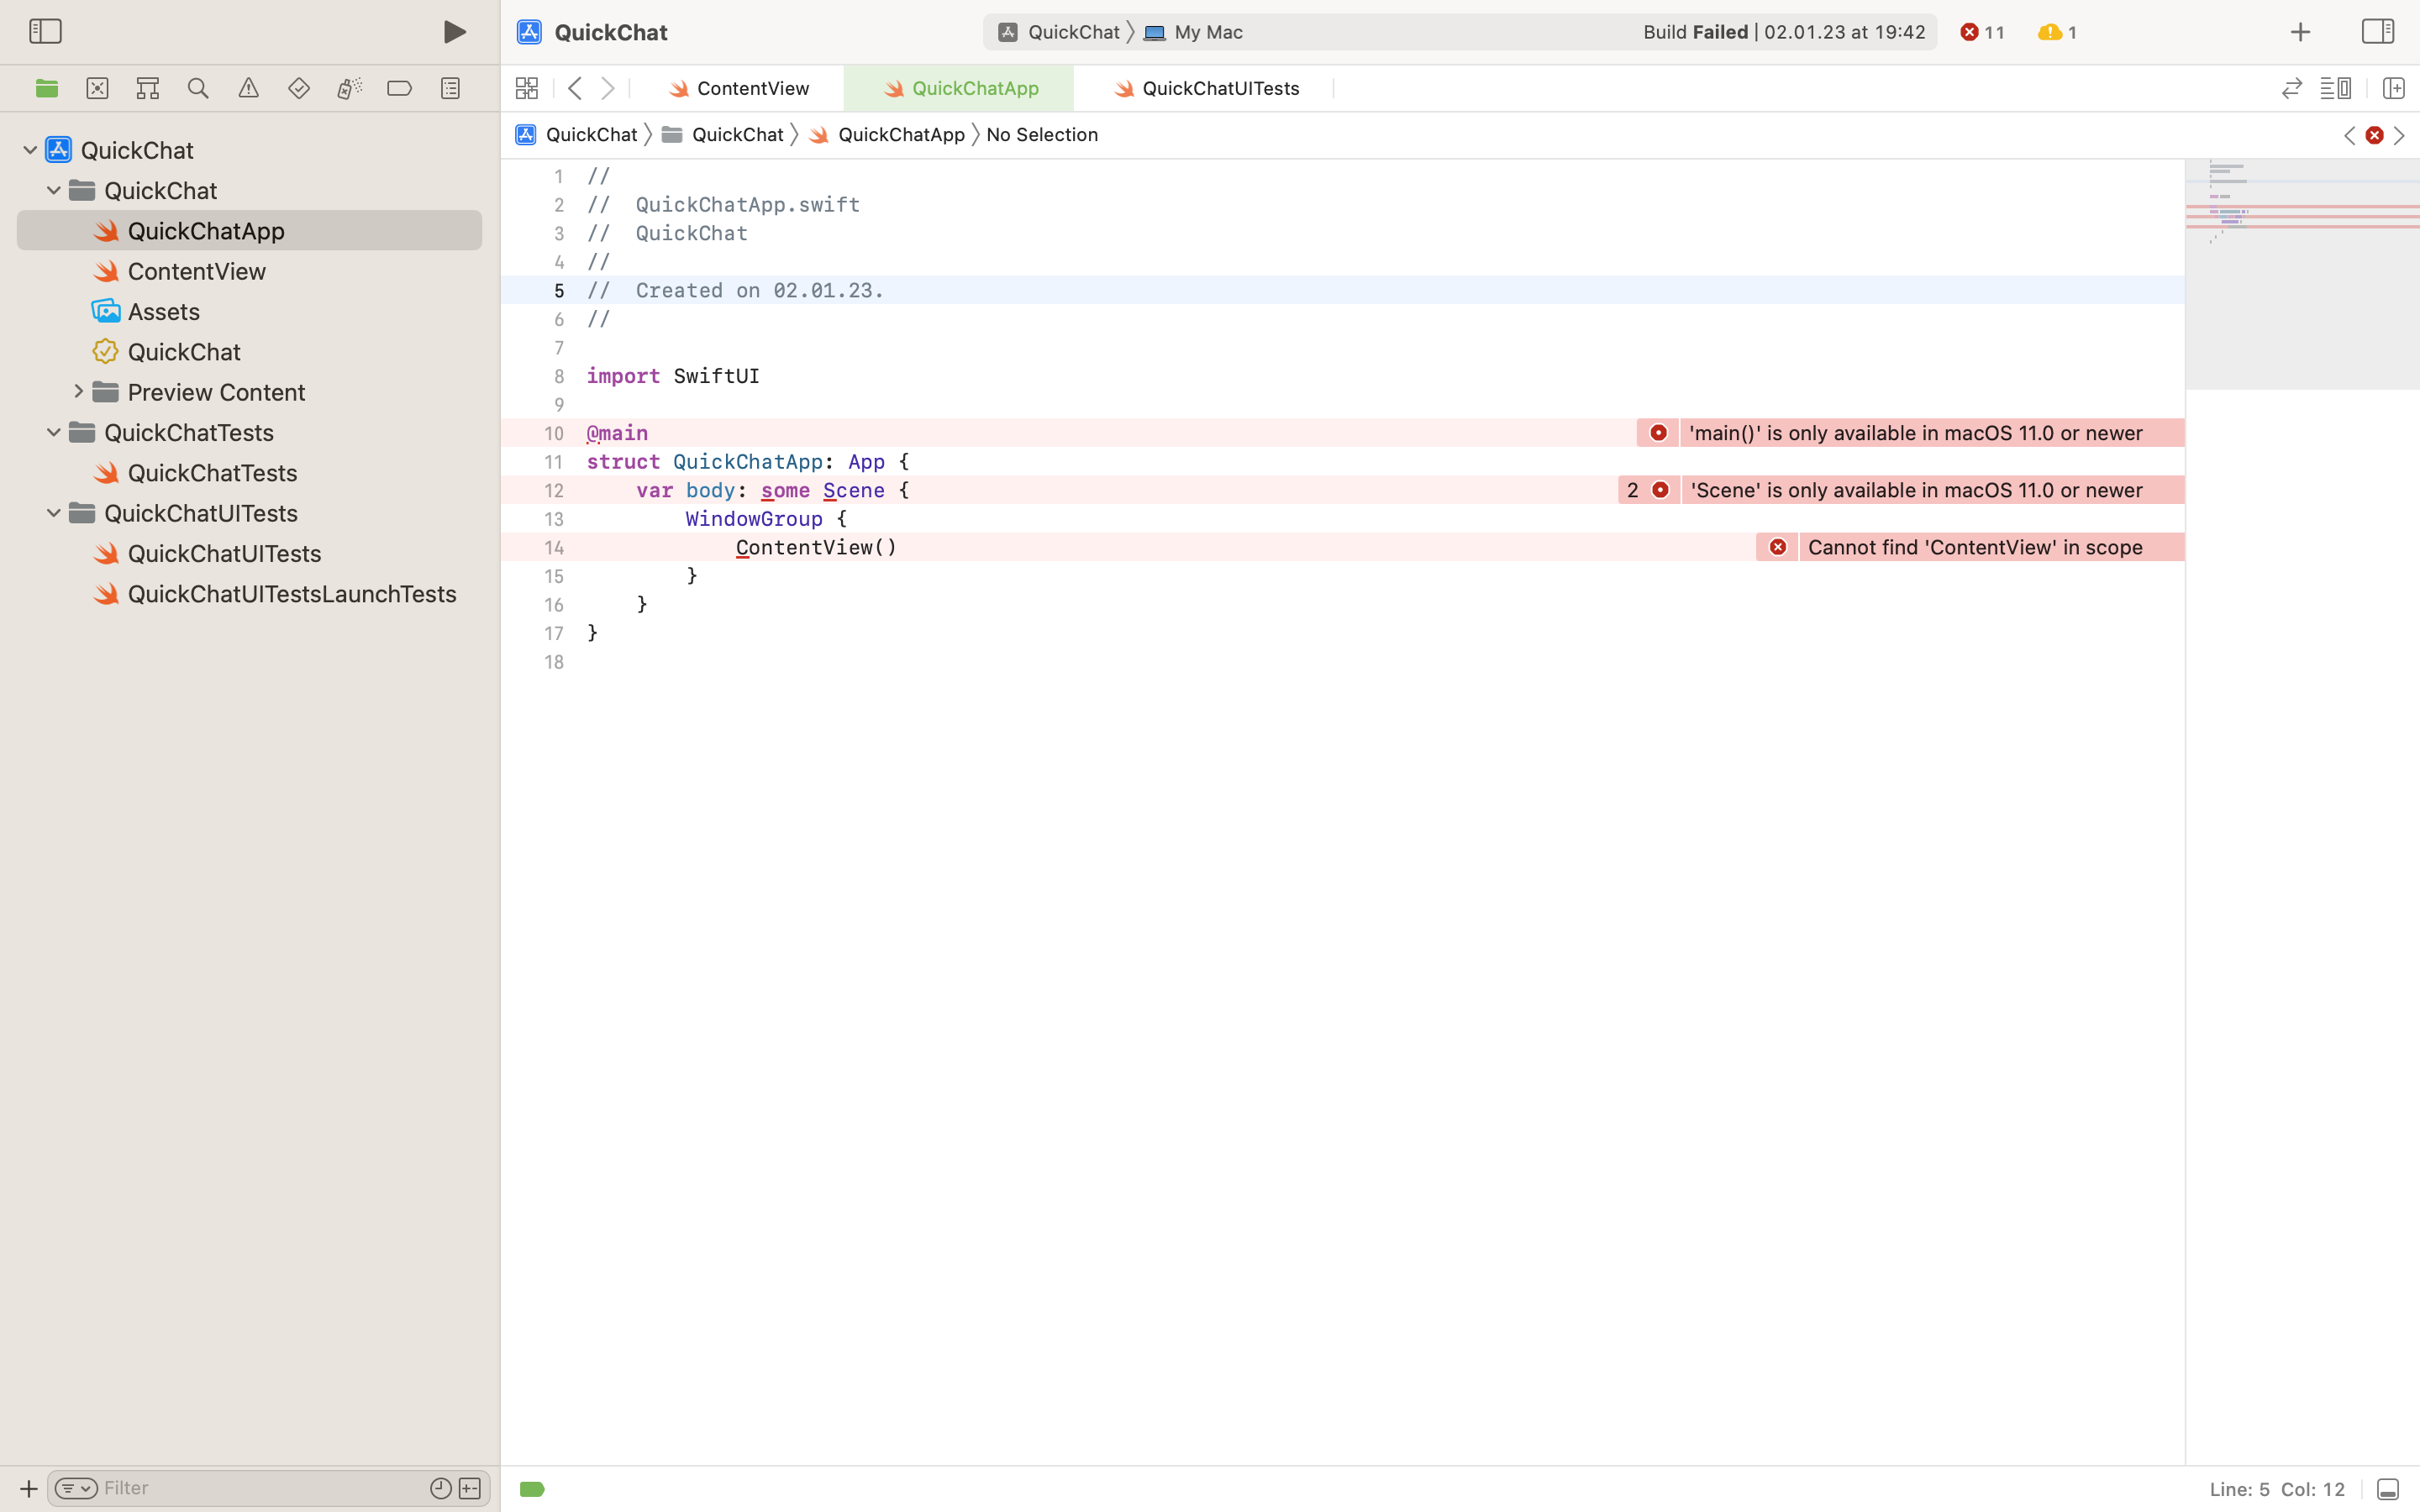Show the Symbol navigator
Screen dimensions: 2420x1512
[147, 88]
